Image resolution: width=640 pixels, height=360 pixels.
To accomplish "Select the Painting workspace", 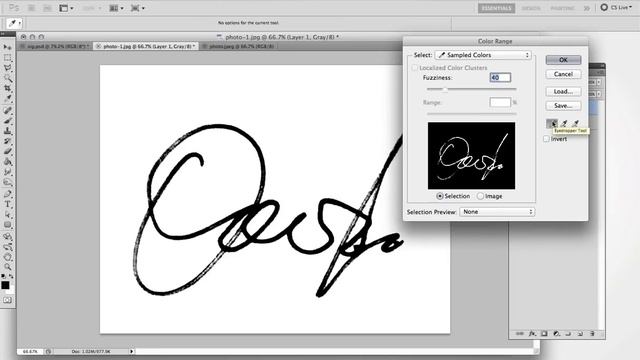I will [562, 8].
